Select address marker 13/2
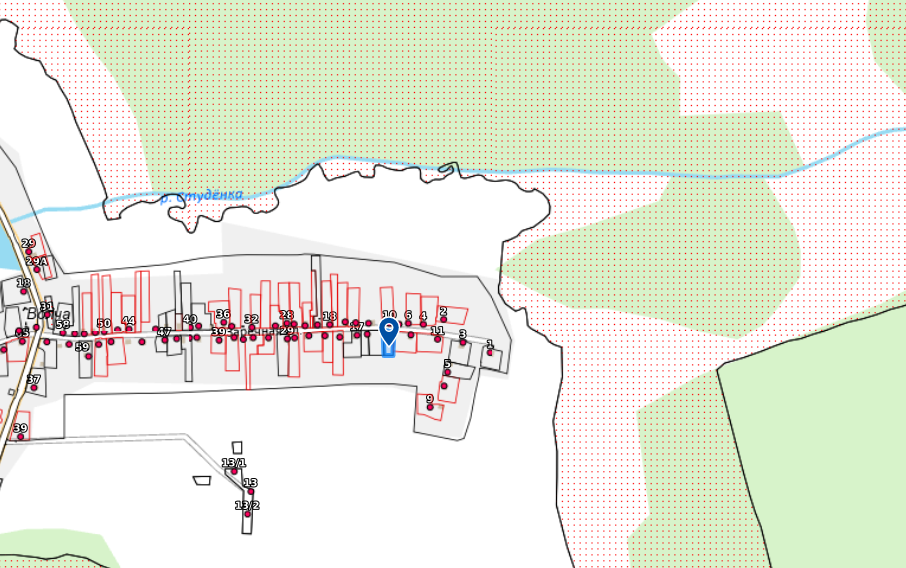 click(x=247, y=513)
